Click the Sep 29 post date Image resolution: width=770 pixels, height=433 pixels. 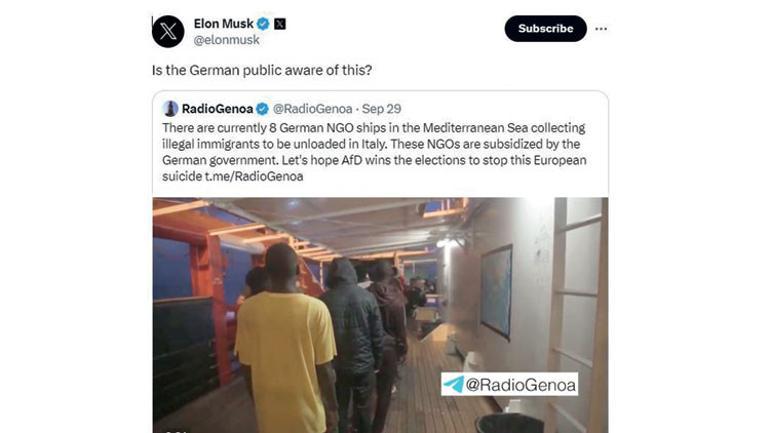[382, 108]
